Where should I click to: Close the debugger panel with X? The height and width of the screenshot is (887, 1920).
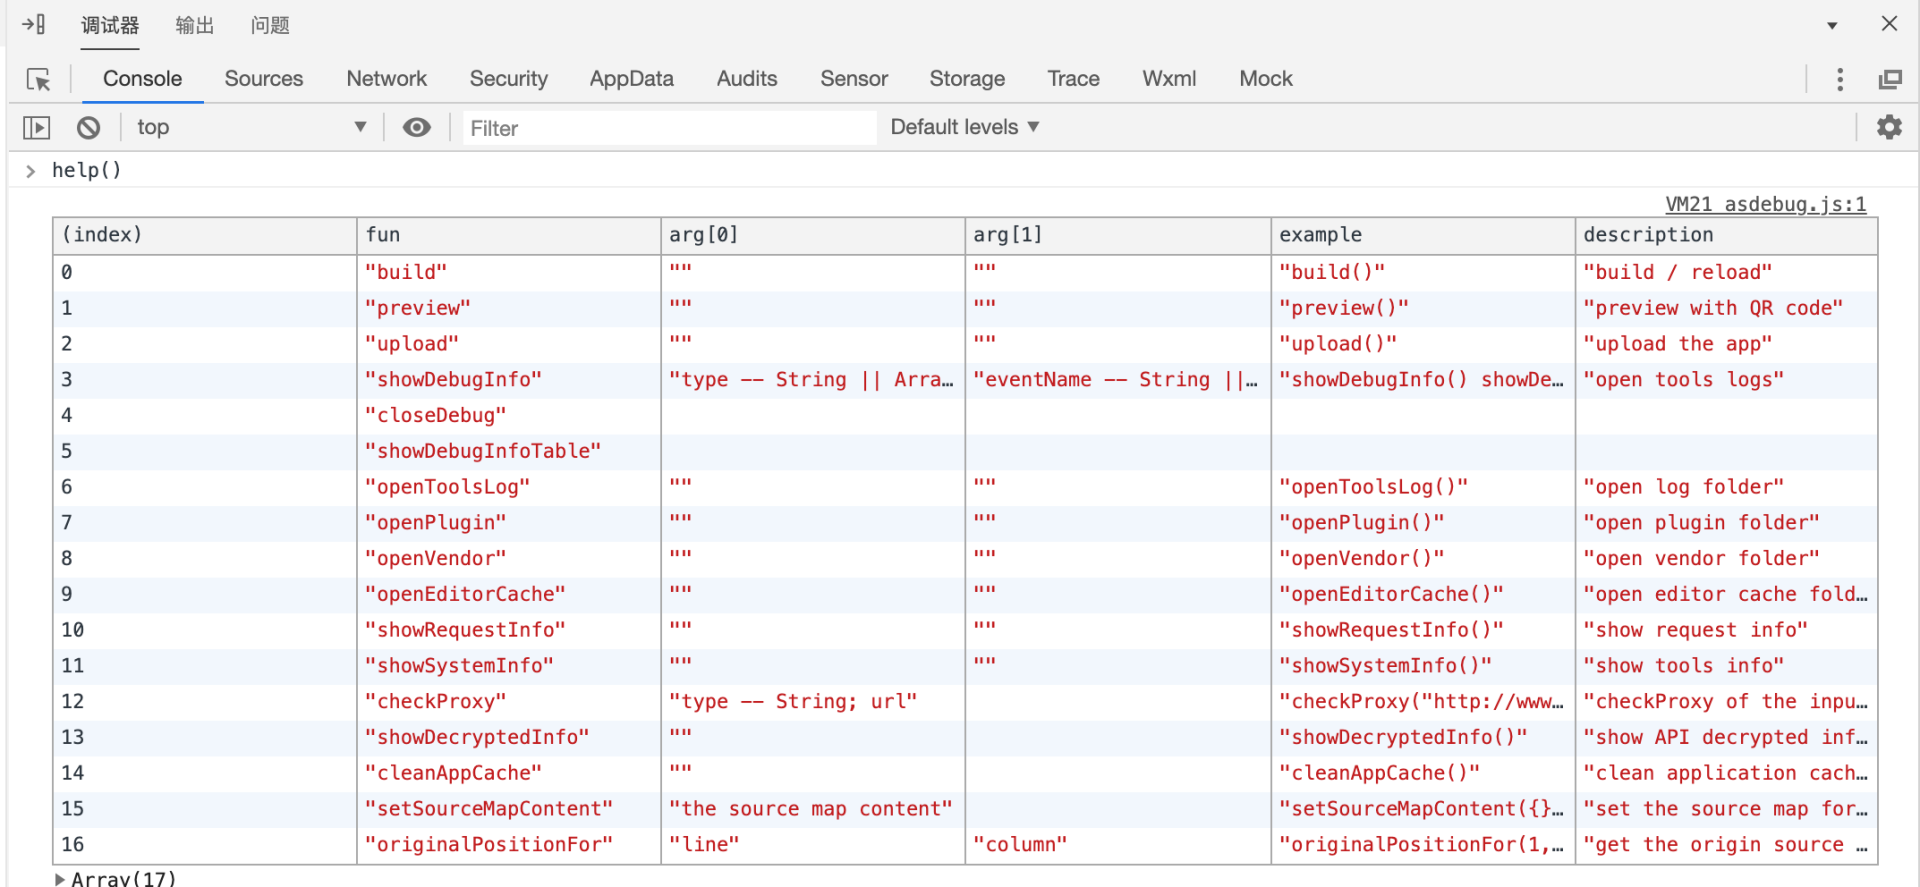[1888, 24]
